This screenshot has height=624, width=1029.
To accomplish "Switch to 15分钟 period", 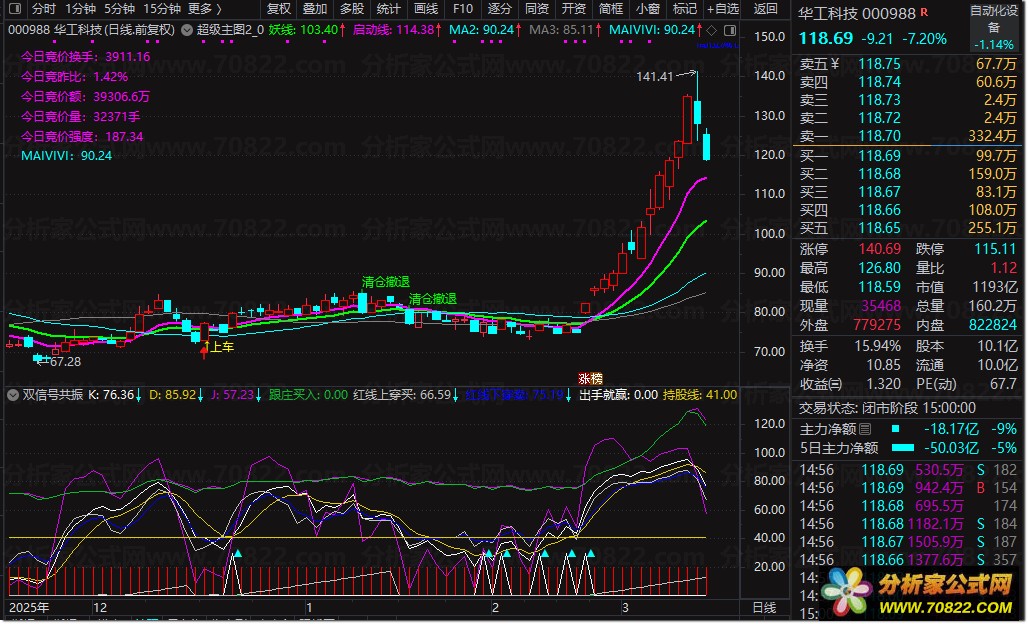I will [x=162, y=9].
